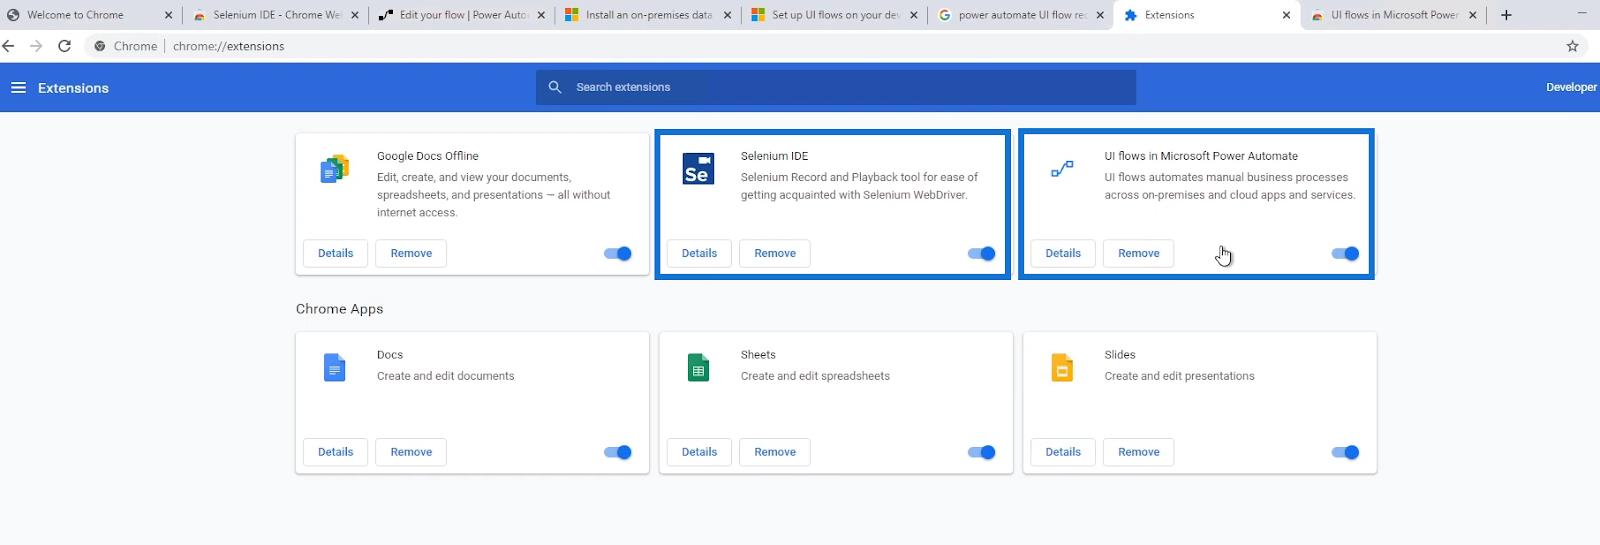Click the Sheets app icon
This screenshot has height=545, width=1600.
click(x=698, y=368)
